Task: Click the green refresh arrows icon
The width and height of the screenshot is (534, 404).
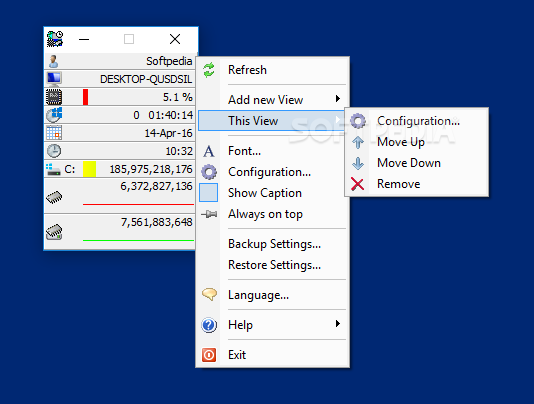Action: pyautogui.click(x=209, y=70)
